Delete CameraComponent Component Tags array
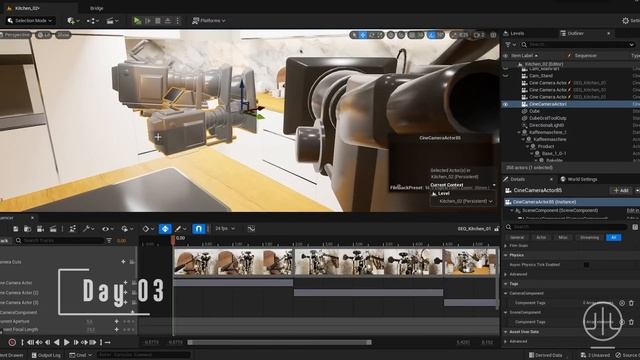Image resolution: width=640 pixels, height=360 pixels. [x=631, y=303]
